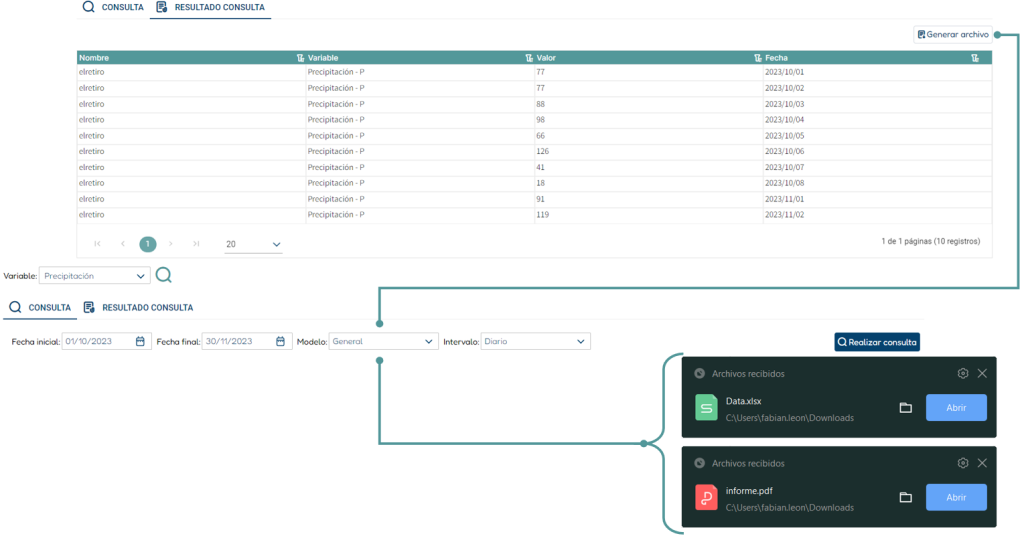Screen dimensions: 1024x536
Task: Click date 2023/11/01 cell
Action: 784,199
